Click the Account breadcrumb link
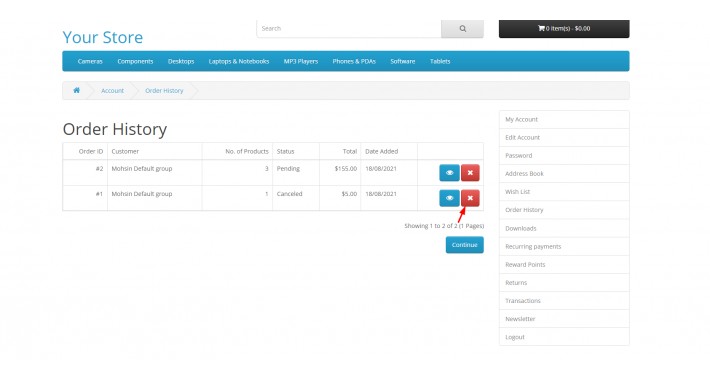Image resolution: width=710 pixels, height=380 pixels. [x=112, y=91]
